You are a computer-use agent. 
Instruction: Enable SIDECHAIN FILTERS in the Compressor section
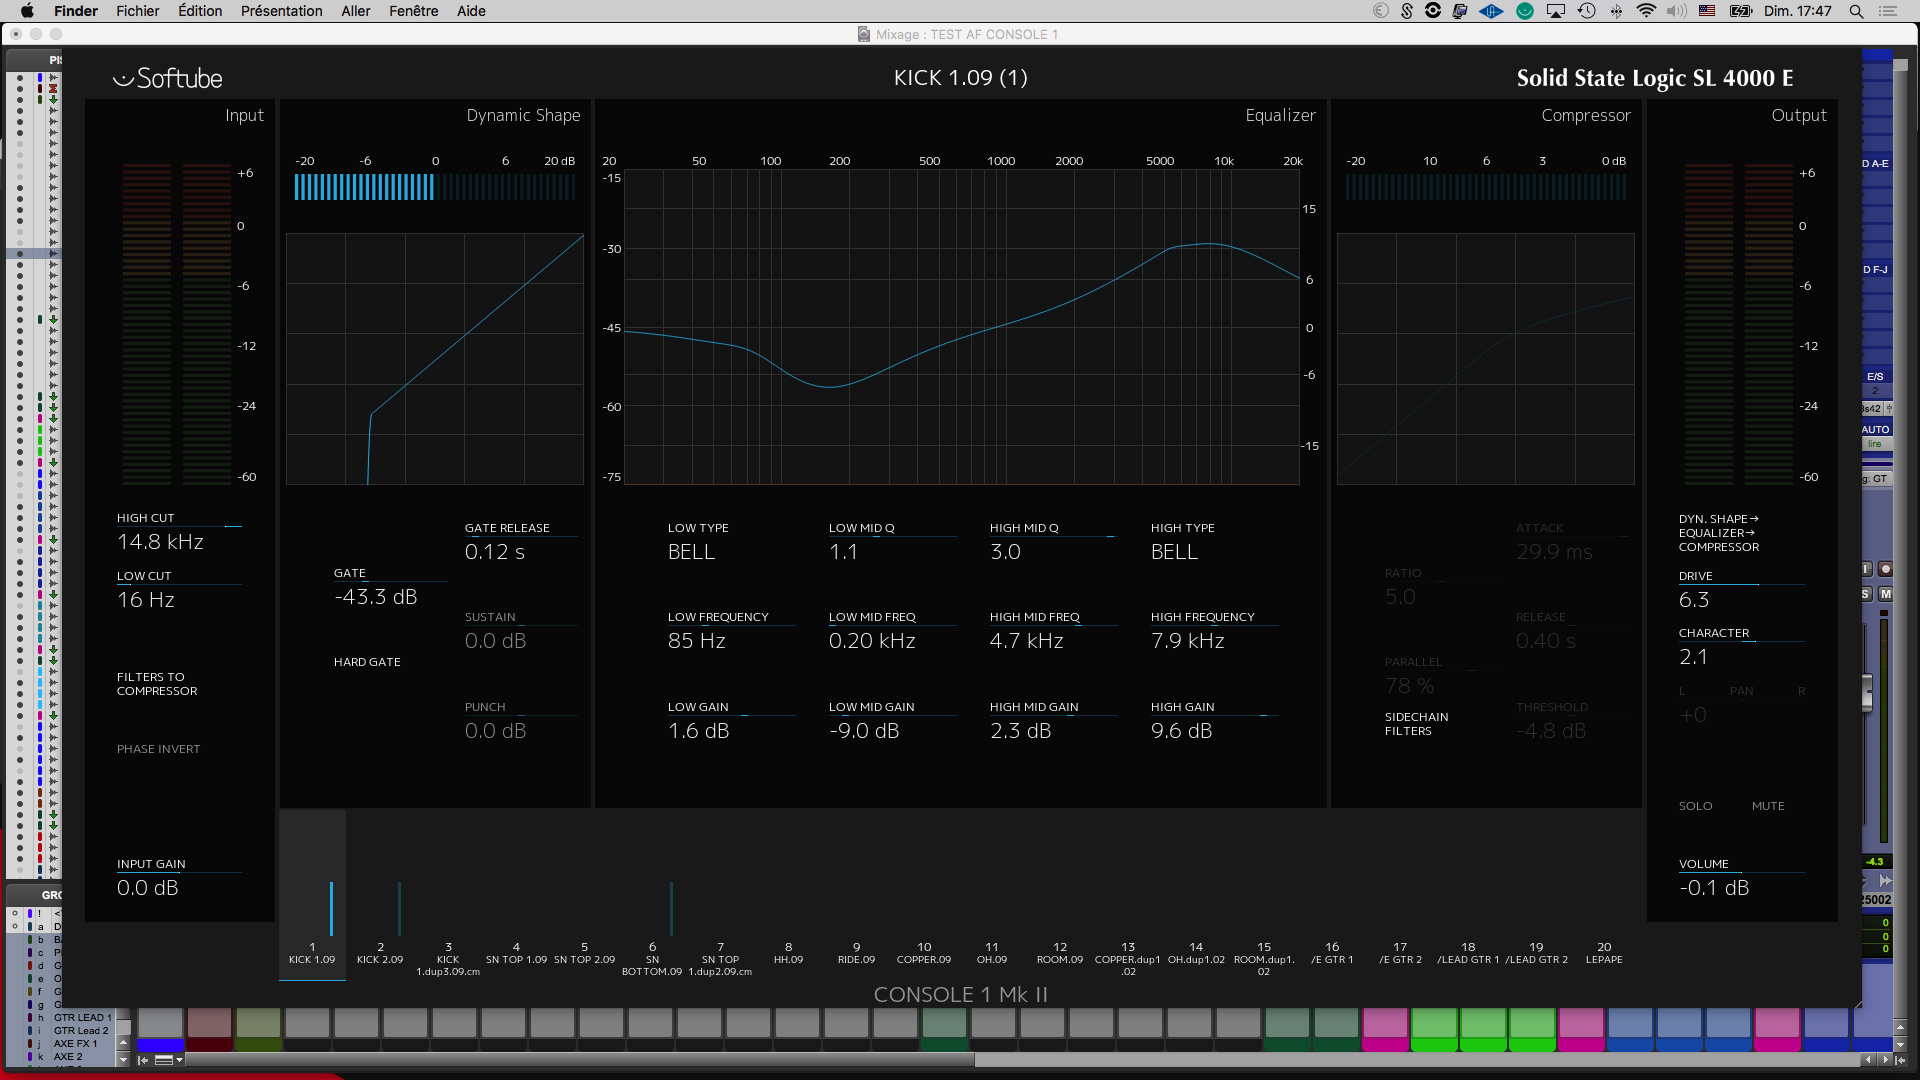pos(1417,723)
